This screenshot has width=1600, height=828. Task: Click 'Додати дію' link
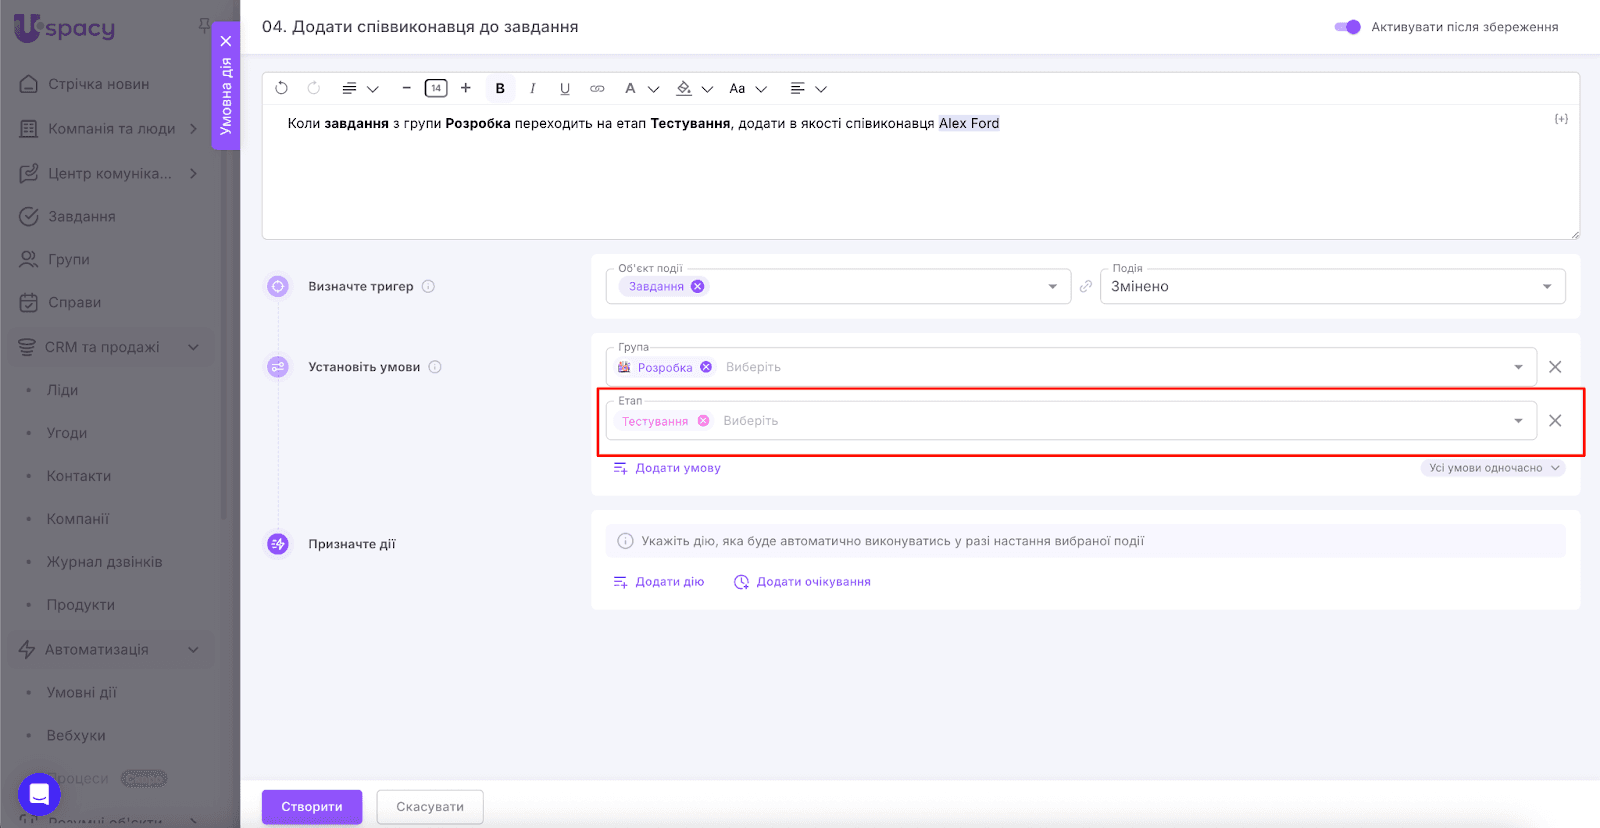click(x=669, y=582)
